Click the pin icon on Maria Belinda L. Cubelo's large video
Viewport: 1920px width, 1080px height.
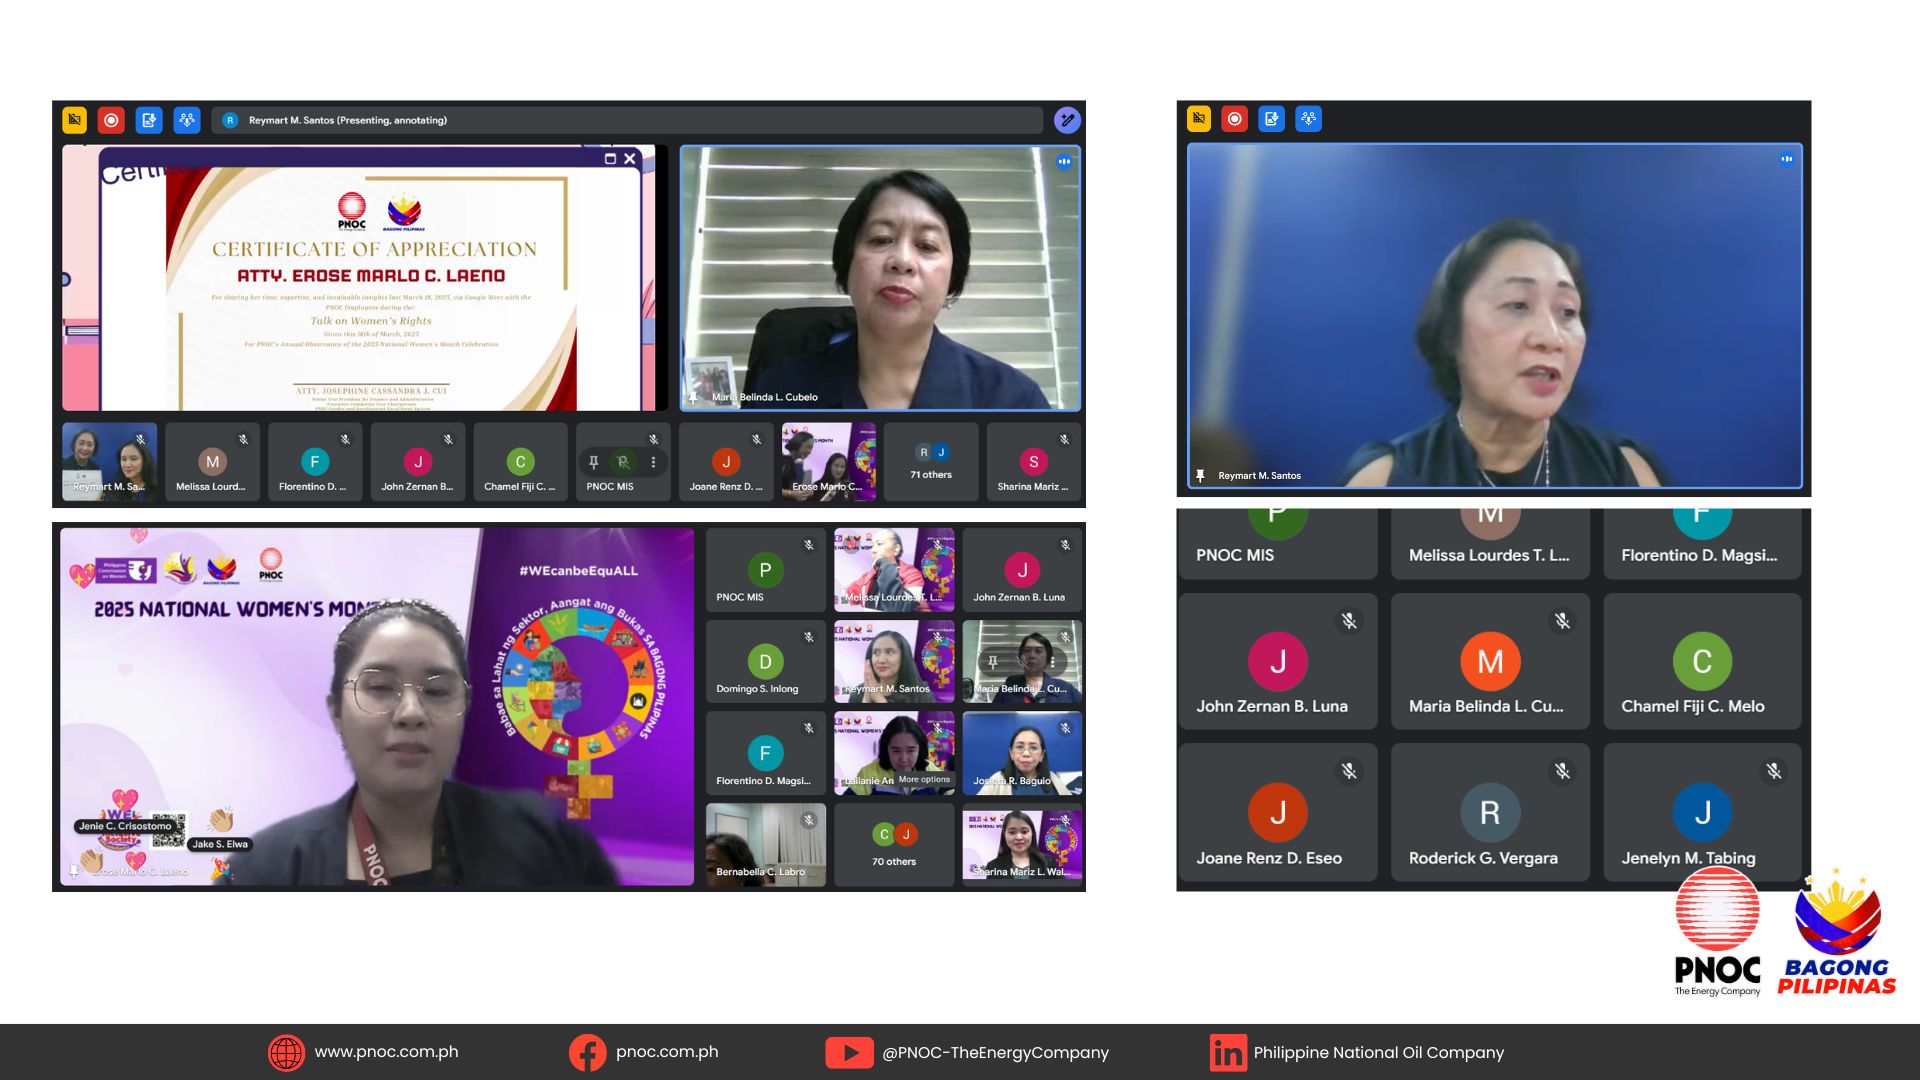click(x=693, y=397)
